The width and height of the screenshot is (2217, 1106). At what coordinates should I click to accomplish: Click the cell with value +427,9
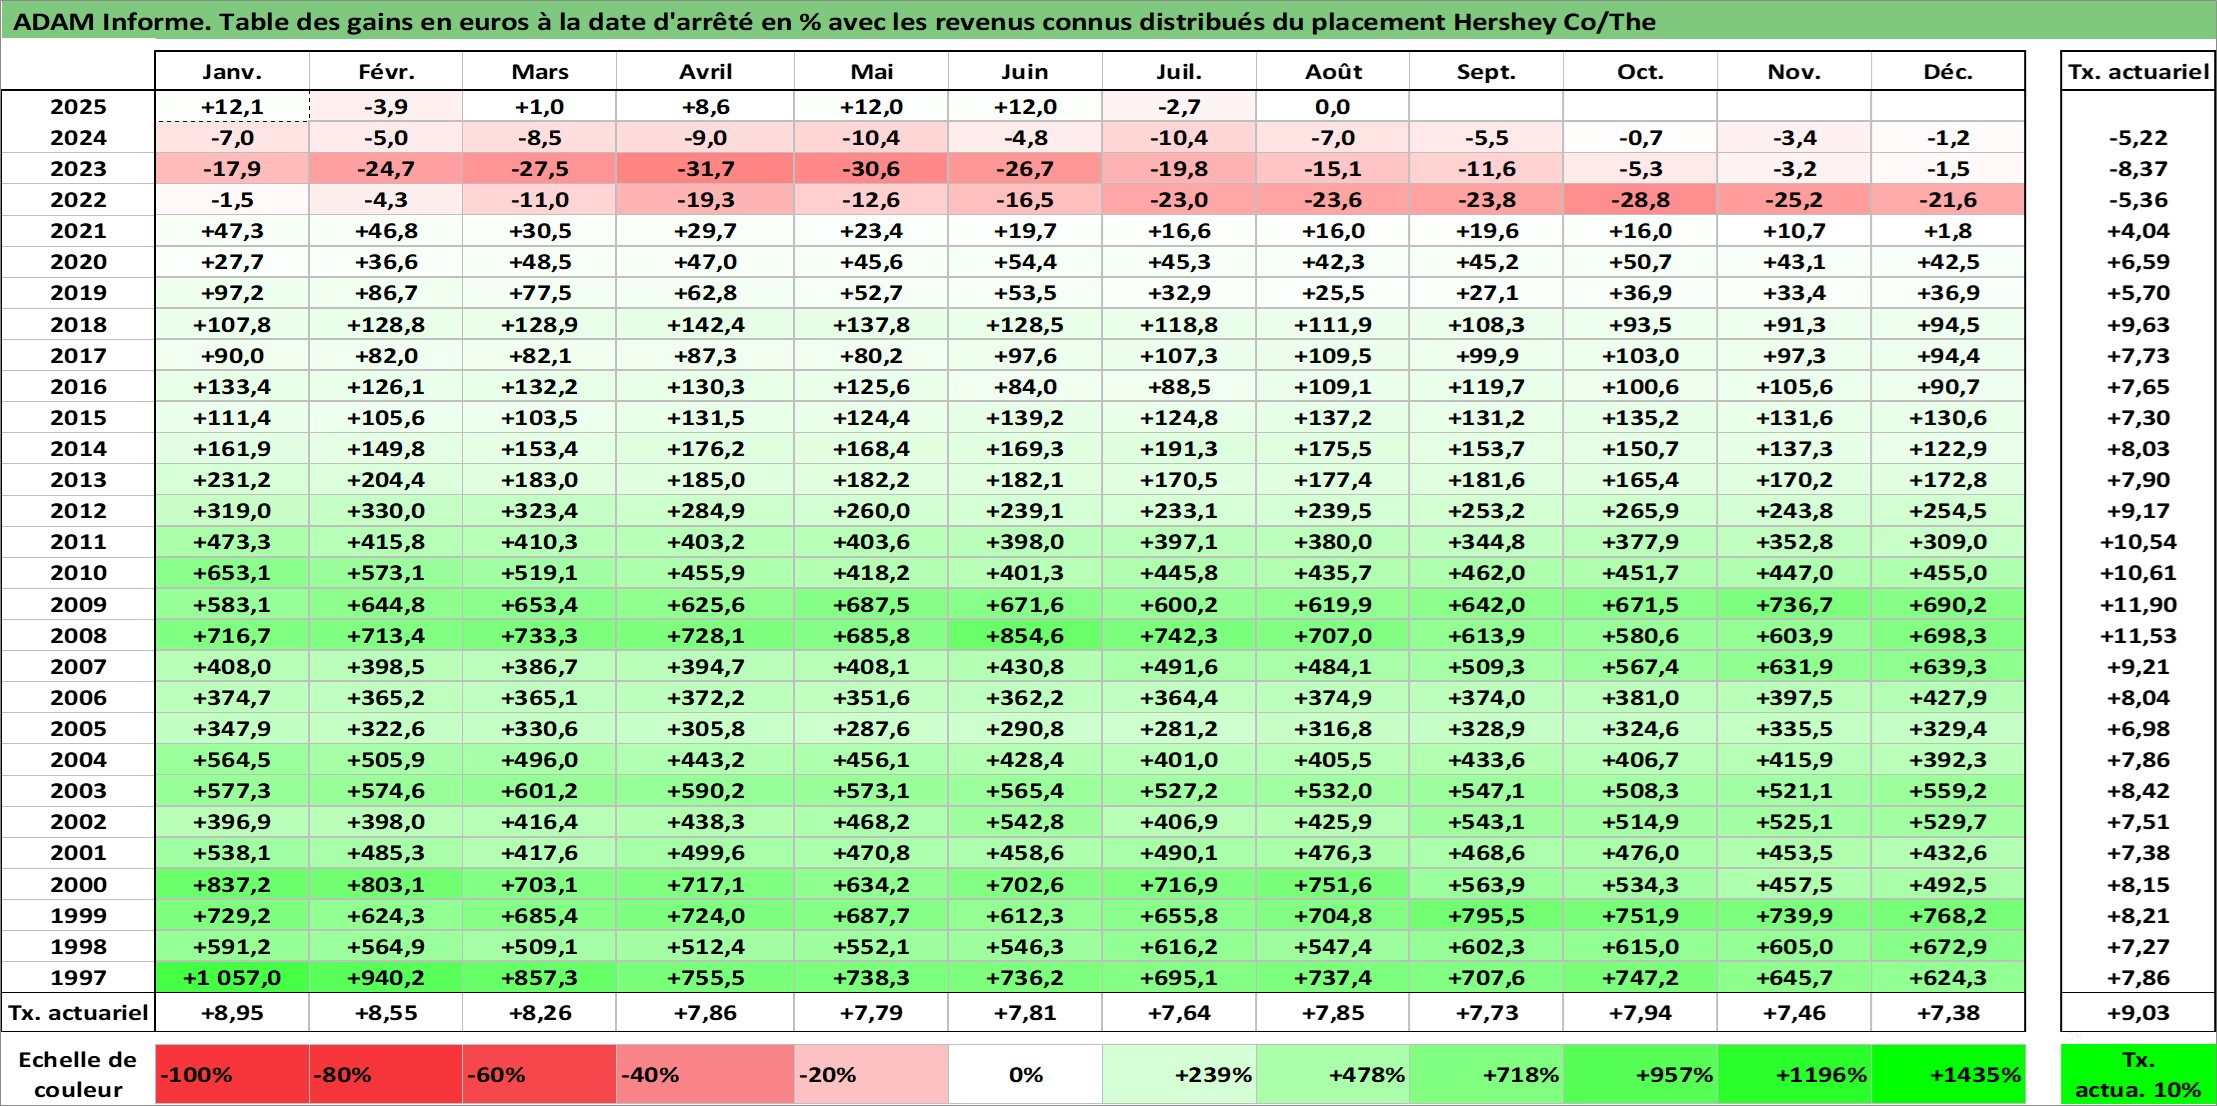point(1948,698)
